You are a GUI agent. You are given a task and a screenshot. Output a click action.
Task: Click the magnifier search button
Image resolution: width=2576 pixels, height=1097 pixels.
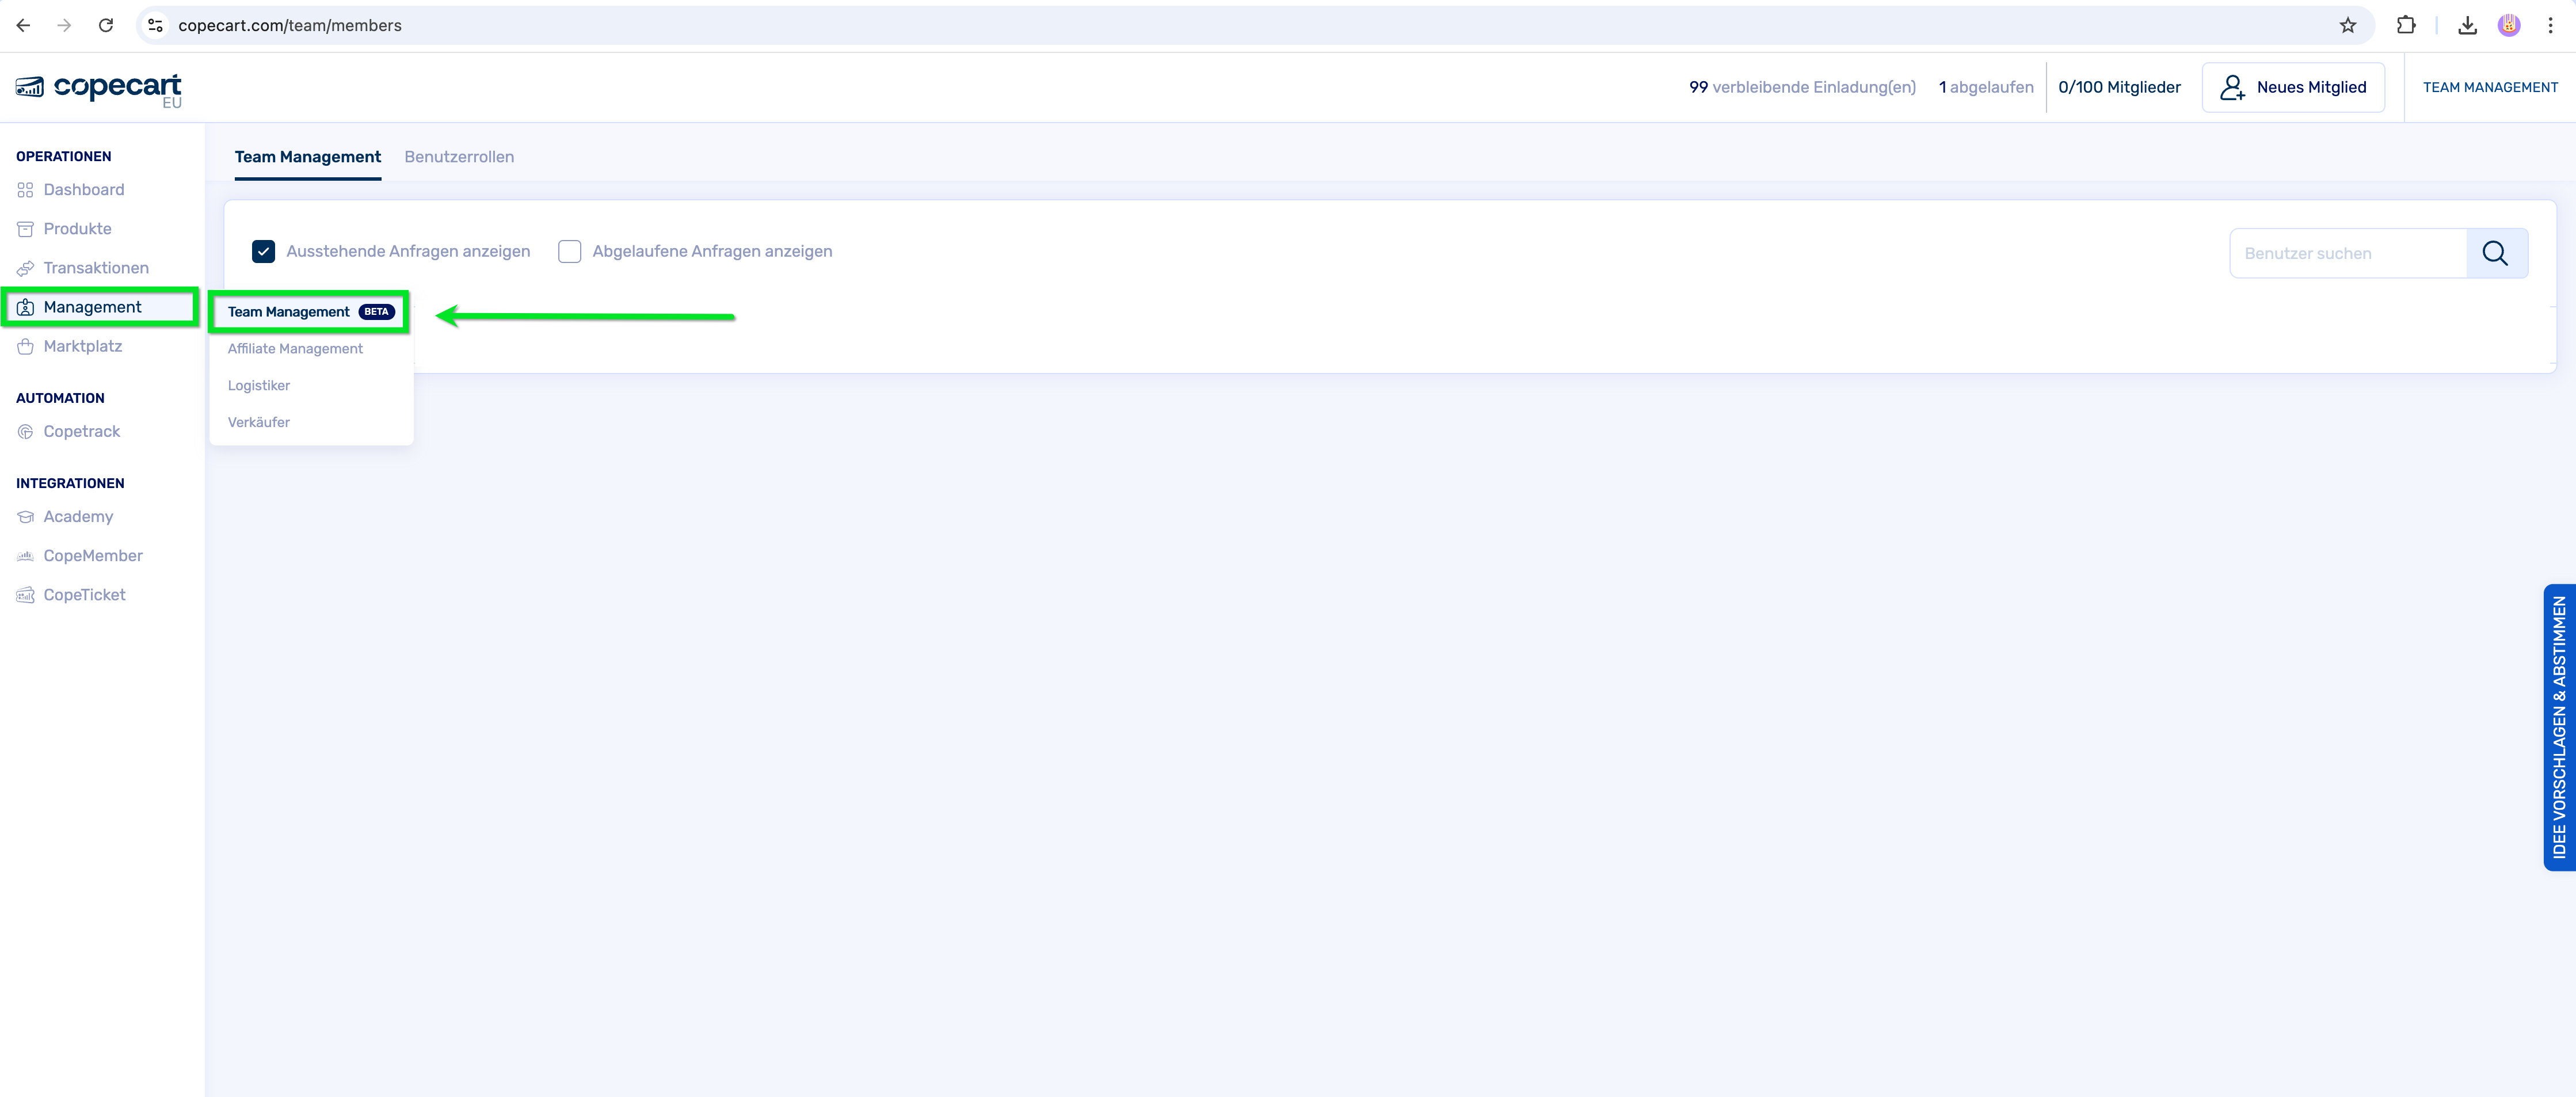click(x=2496, y=253)
